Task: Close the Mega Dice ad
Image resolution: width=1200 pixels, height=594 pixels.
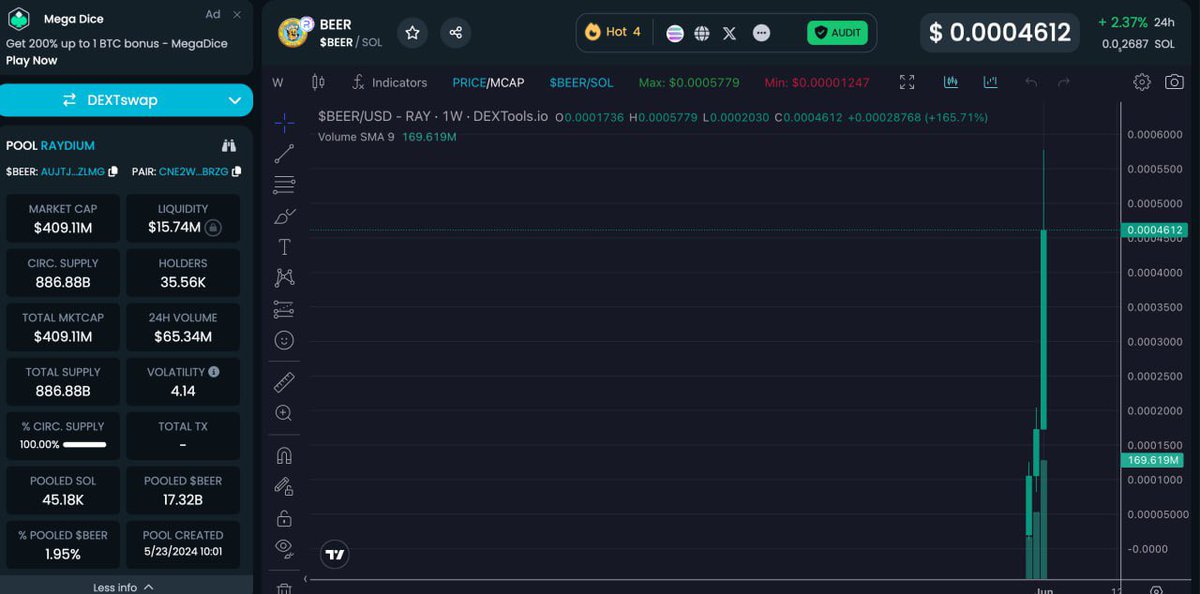Action: click(x=237, y=15)
